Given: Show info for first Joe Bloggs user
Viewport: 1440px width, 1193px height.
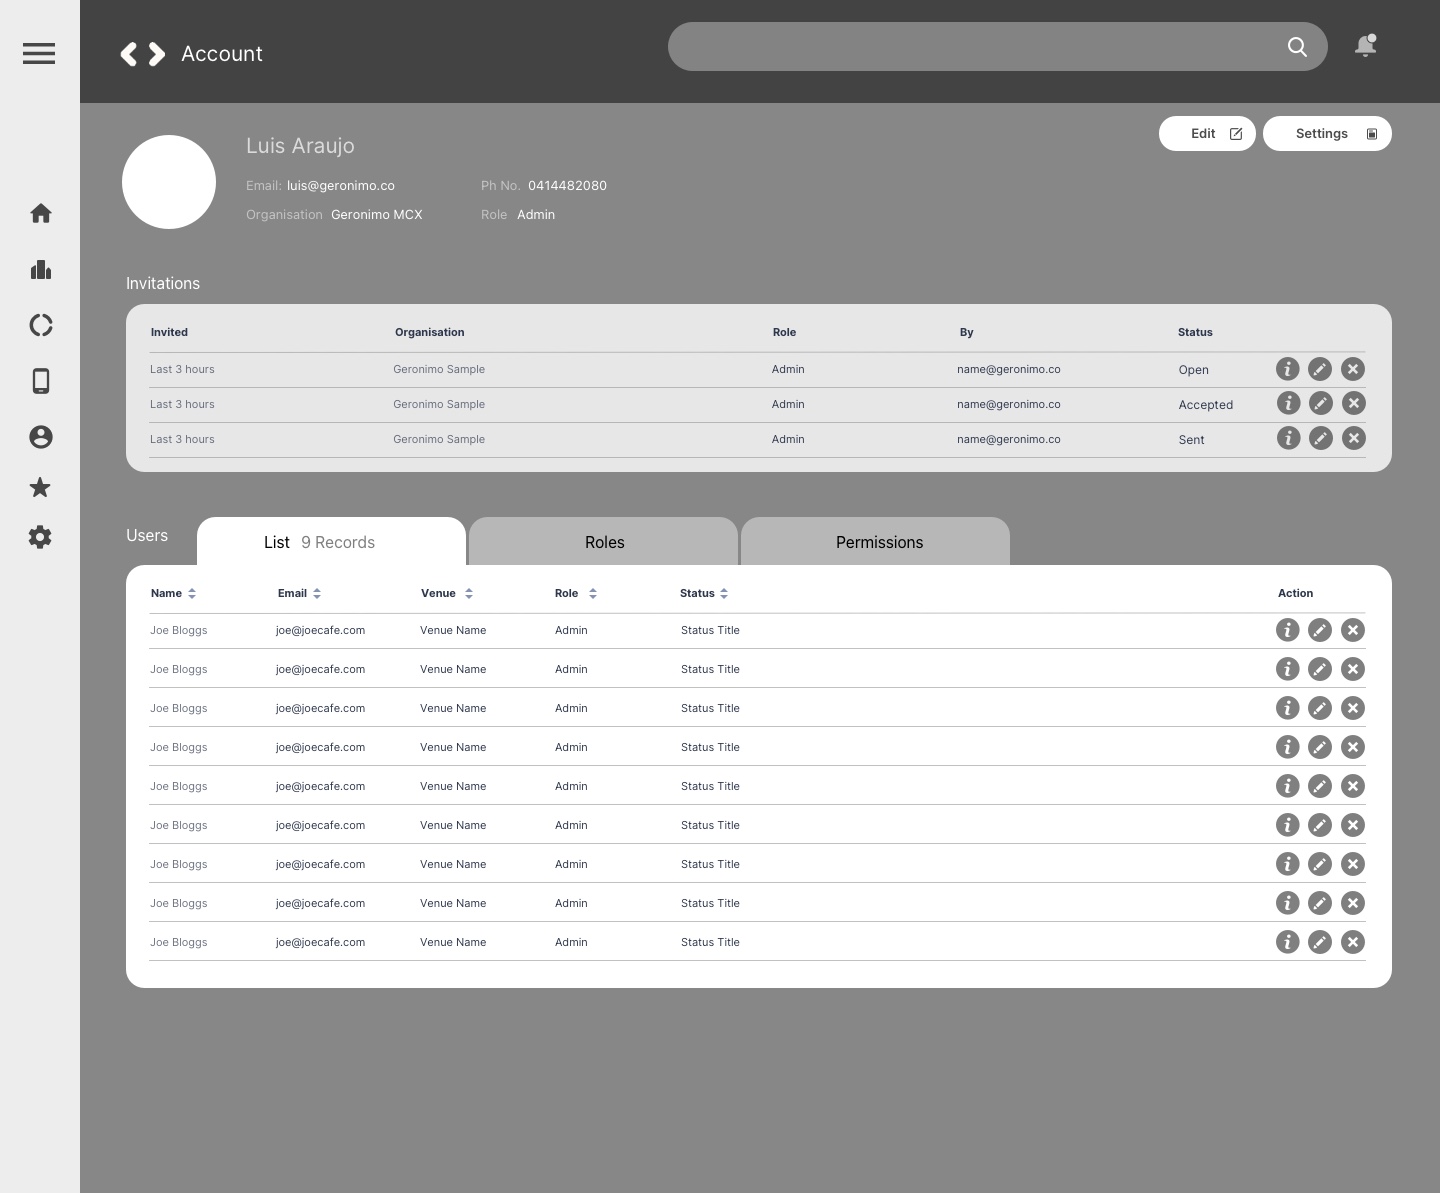Looking at the screenshot, I should (x=1288, y=630).
